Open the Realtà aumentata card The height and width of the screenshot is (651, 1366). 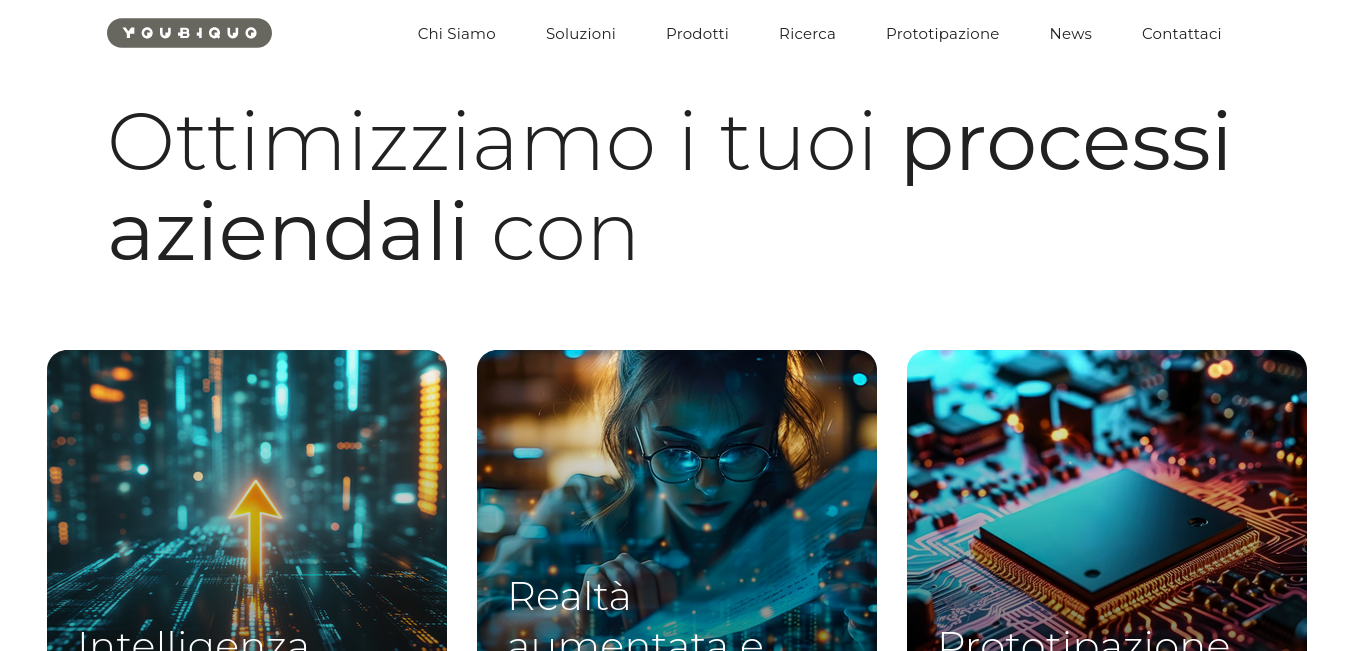tap(677, 500)
